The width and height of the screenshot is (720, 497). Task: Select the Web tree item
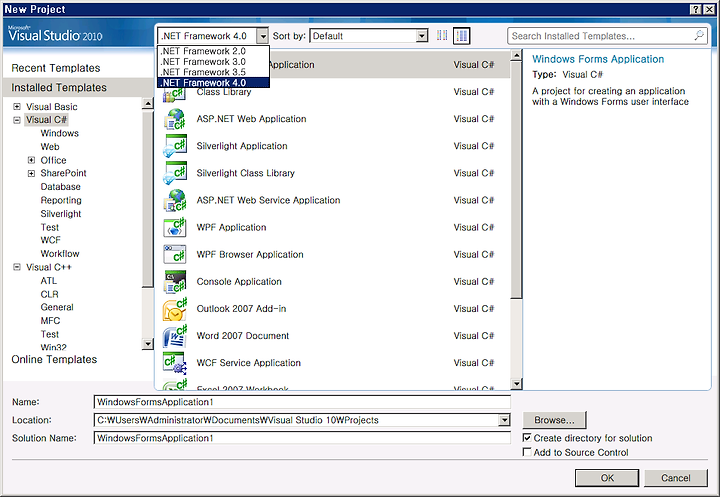50,147
